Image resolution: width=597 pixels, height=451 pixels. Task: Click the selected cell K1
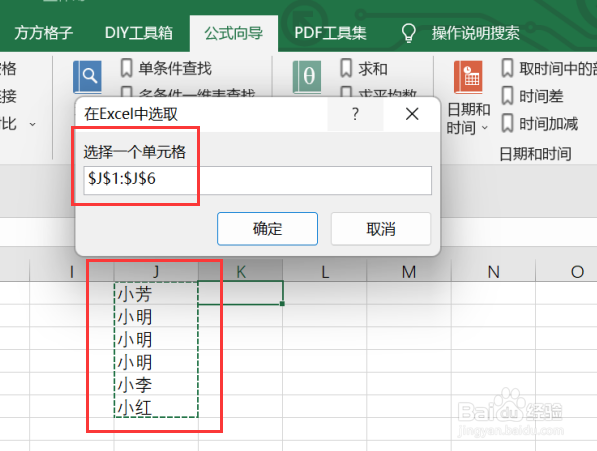[x=241, y=293]
